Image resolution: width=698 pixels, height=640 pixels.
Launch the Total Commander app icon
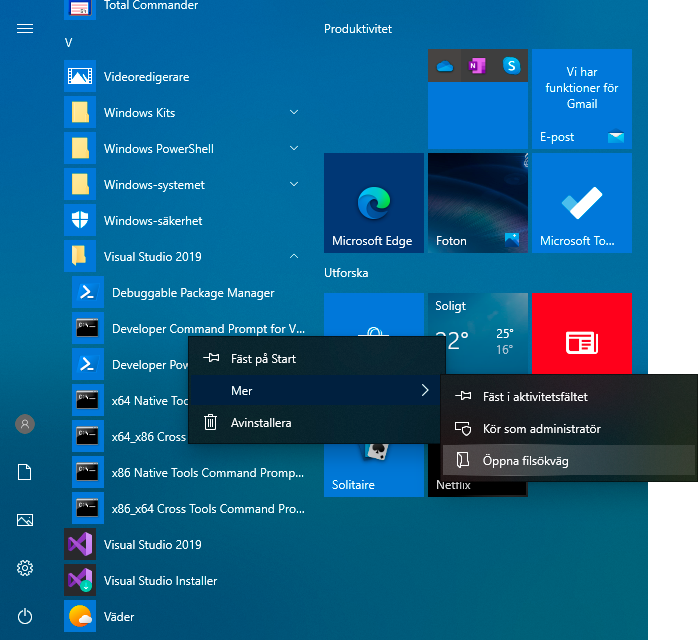tap(80, 8)
